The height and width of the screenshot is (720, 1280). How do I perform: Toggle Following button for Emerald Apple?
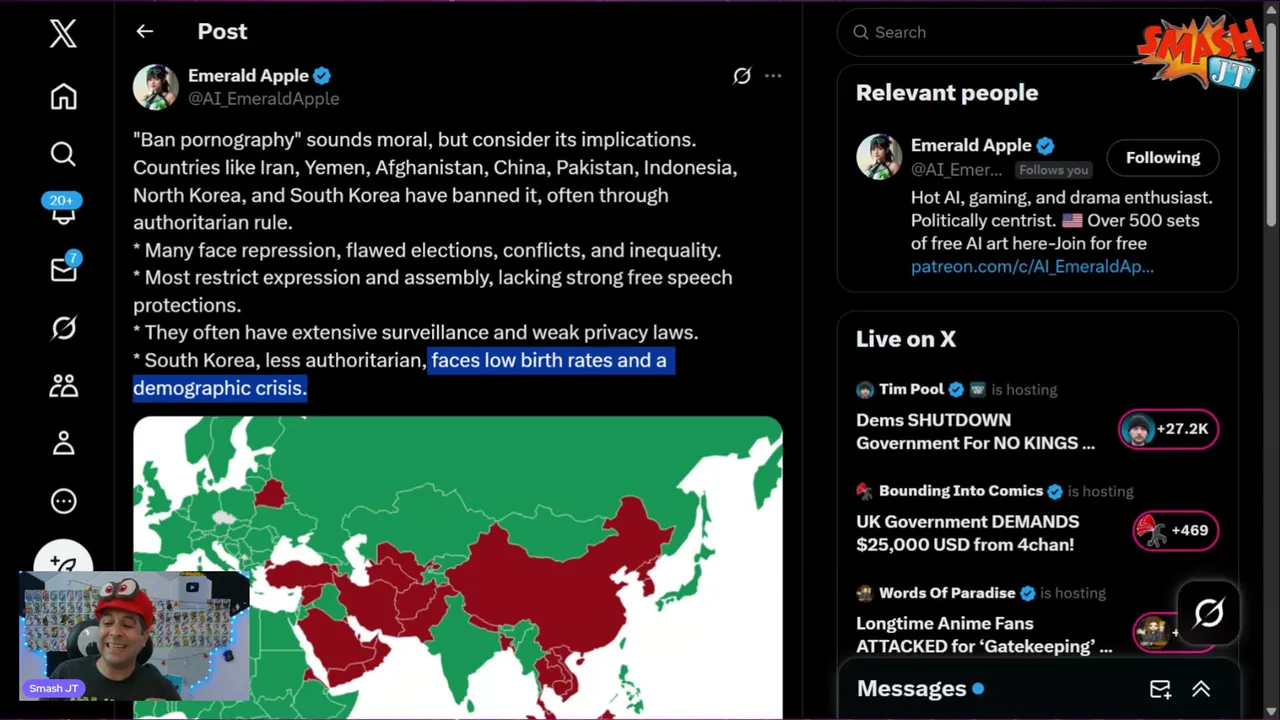(1162, 158)
